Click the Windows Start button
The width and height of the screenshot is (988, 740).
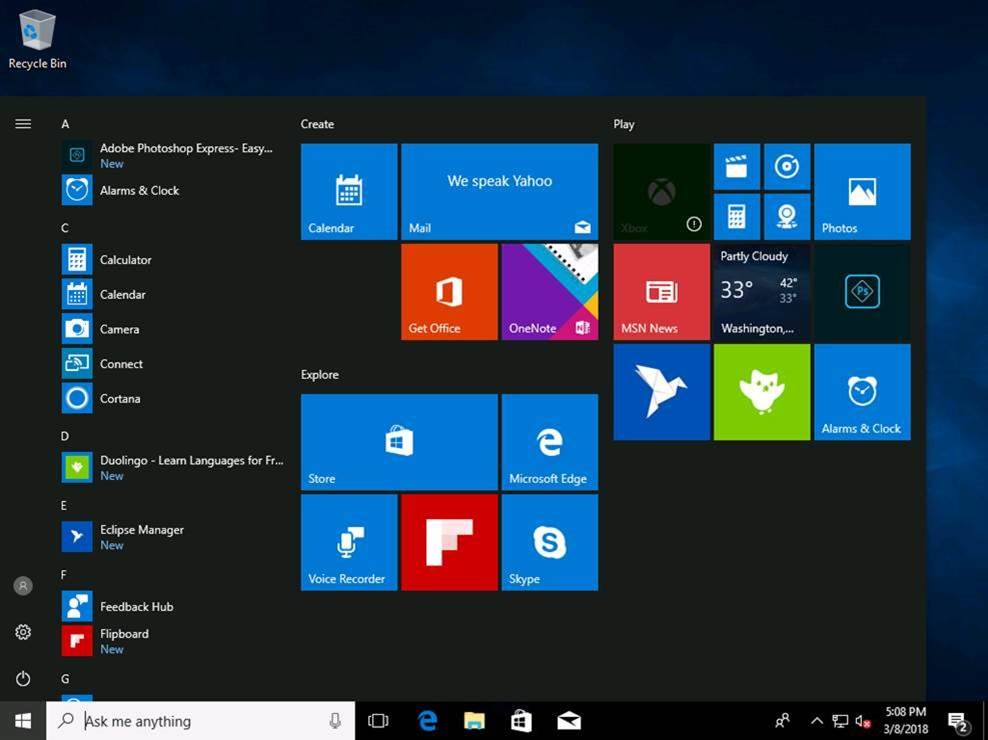coord(23,720)
